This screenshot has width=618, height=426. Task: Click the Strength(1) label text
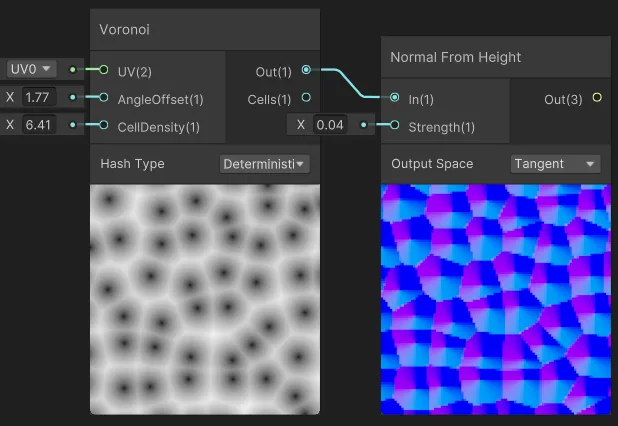(x=441, y=127)
